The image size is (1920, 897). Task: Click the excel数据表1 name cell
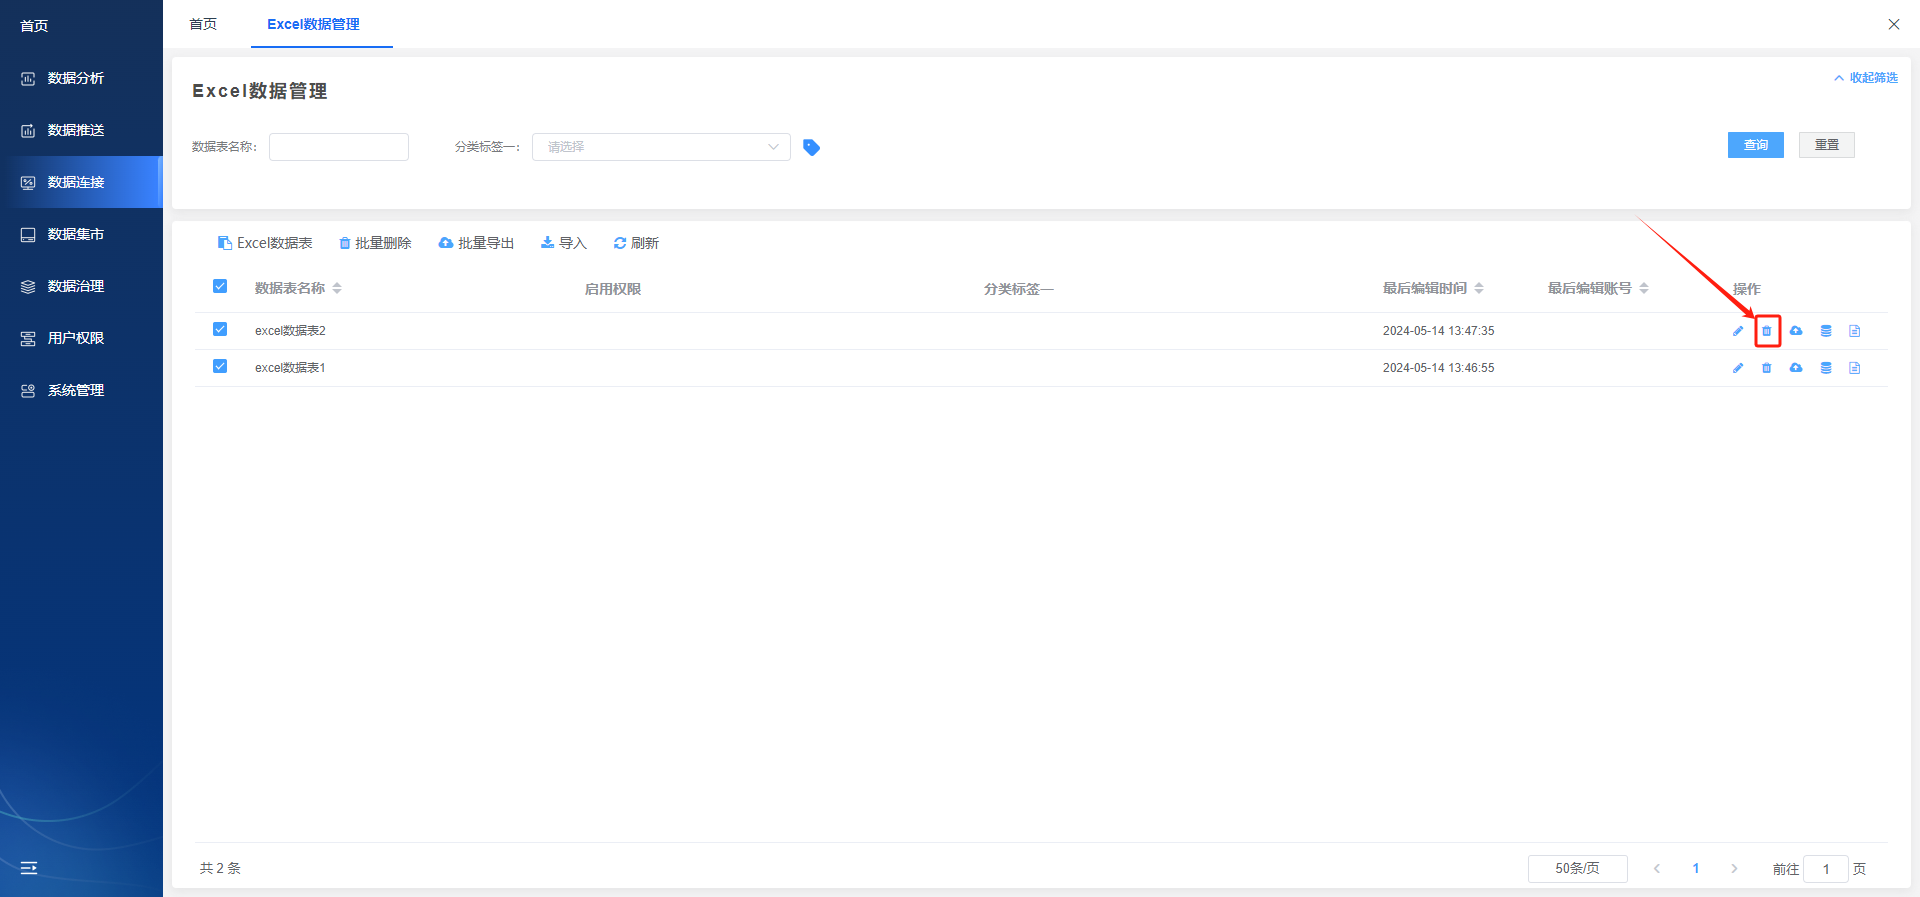[x=290, y=368]
